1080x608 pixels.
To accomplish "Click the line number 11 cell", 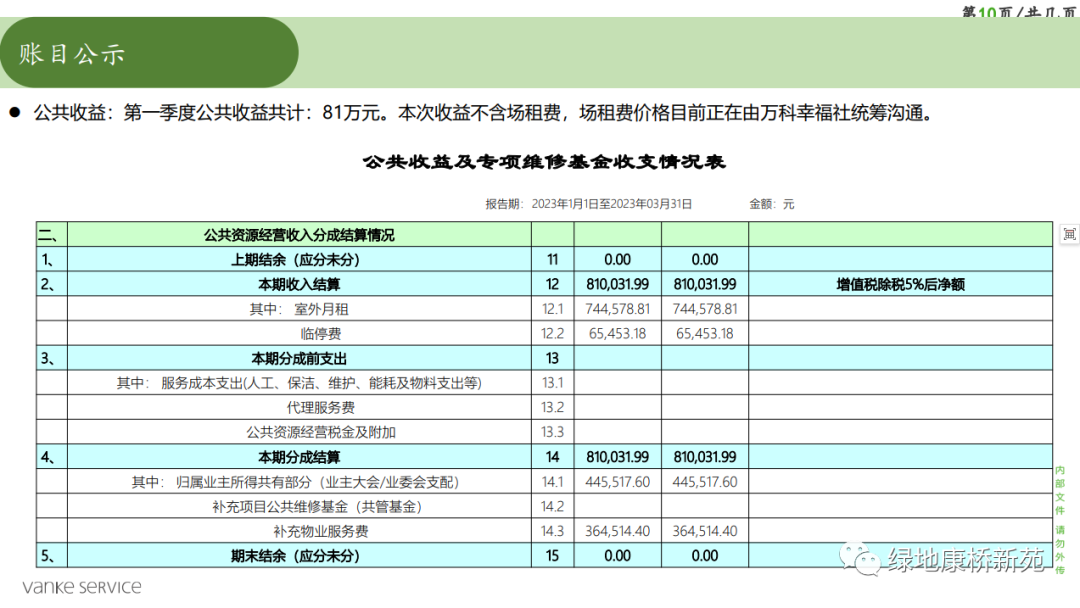I will (x=552, y=260).
